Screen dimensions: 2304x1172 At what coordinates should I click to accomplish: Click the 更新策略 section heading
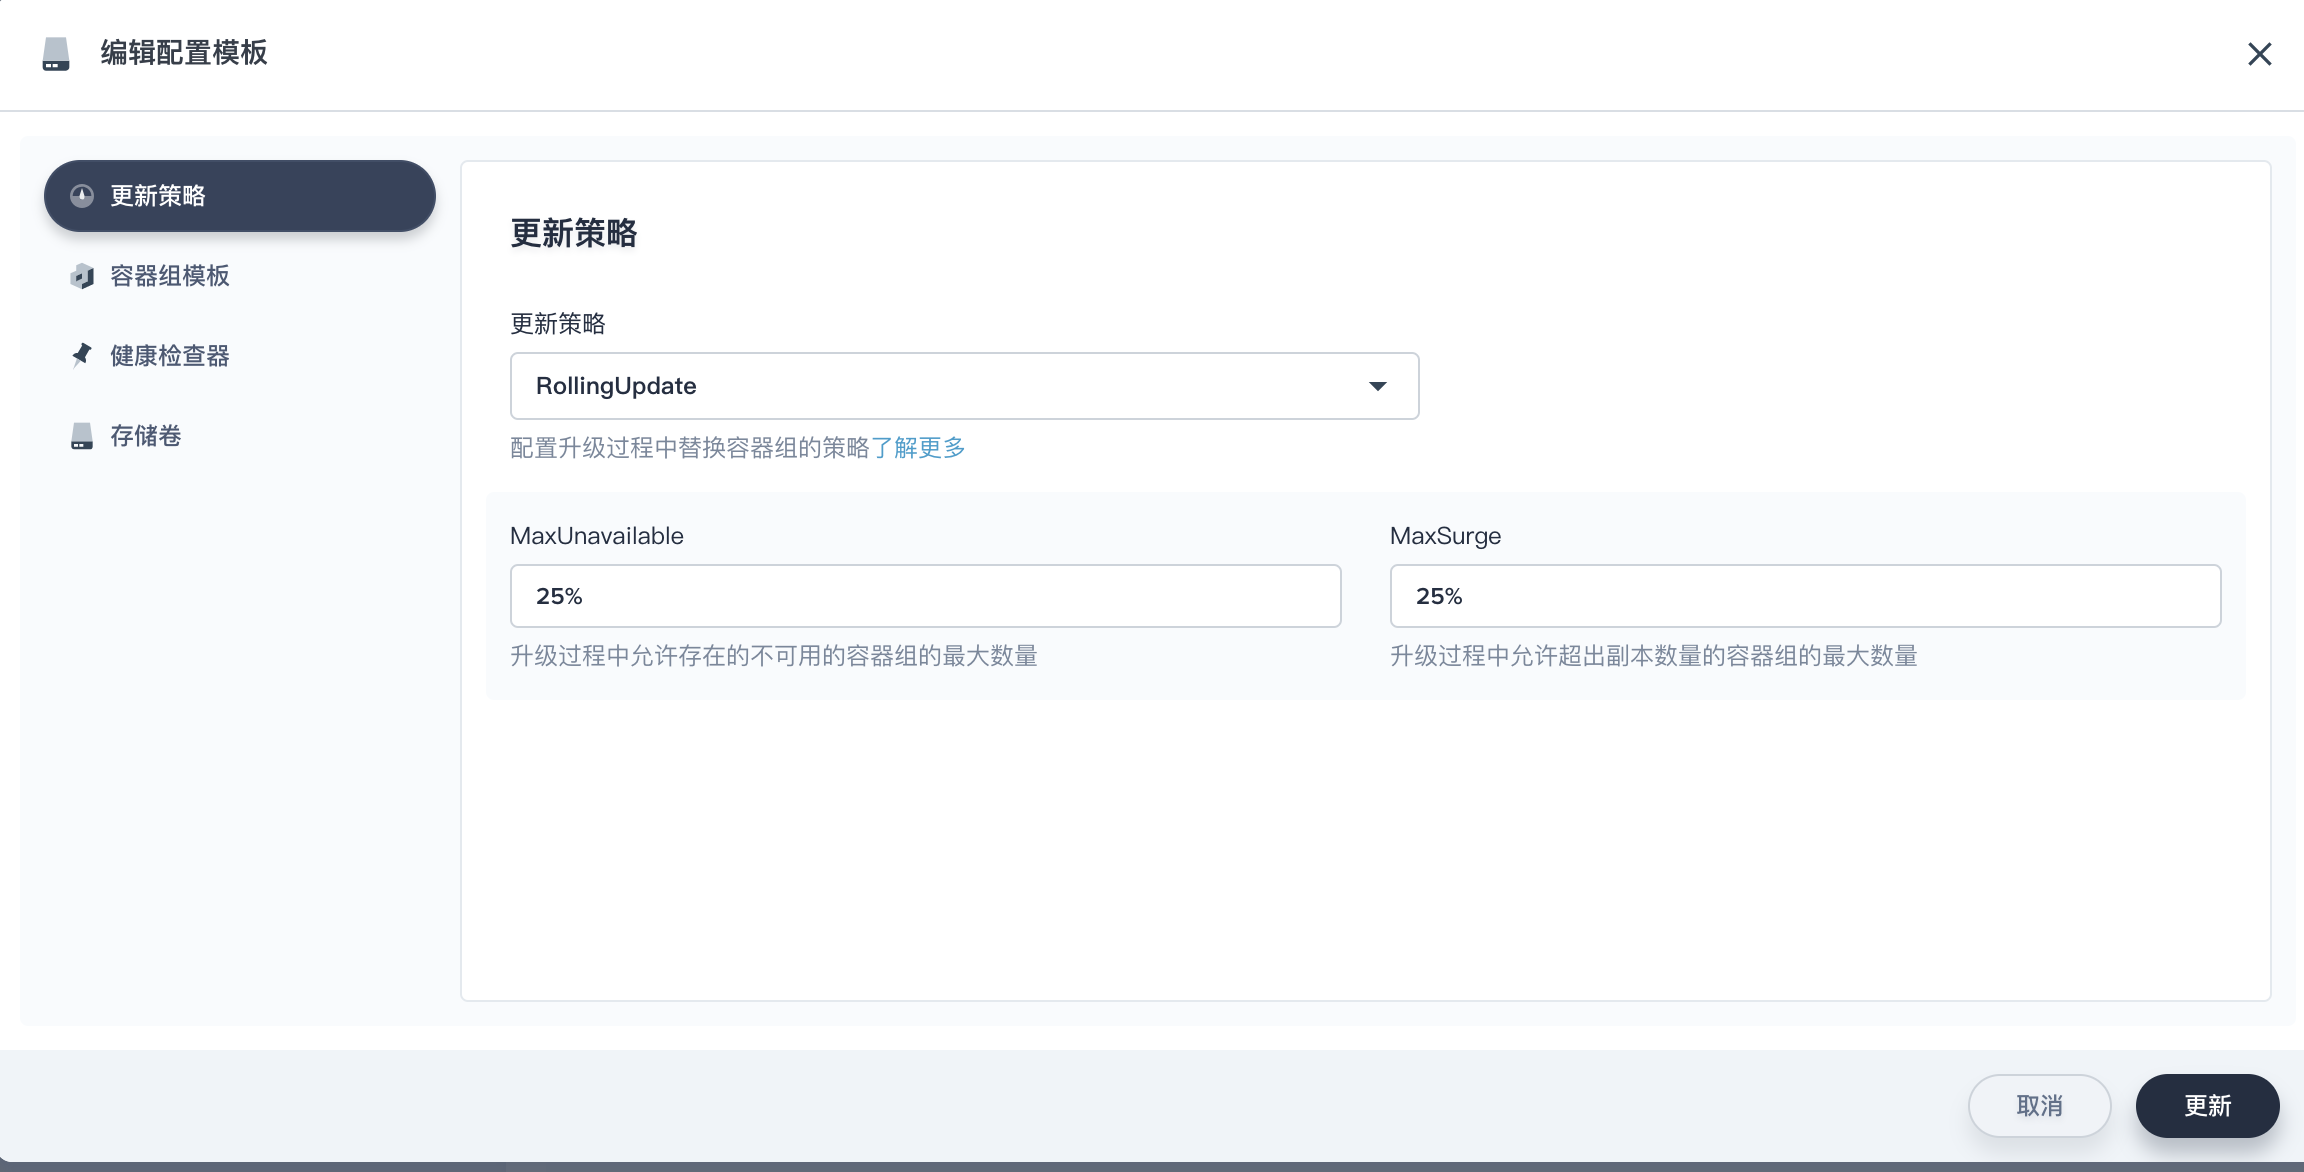(x=574, y=234)
